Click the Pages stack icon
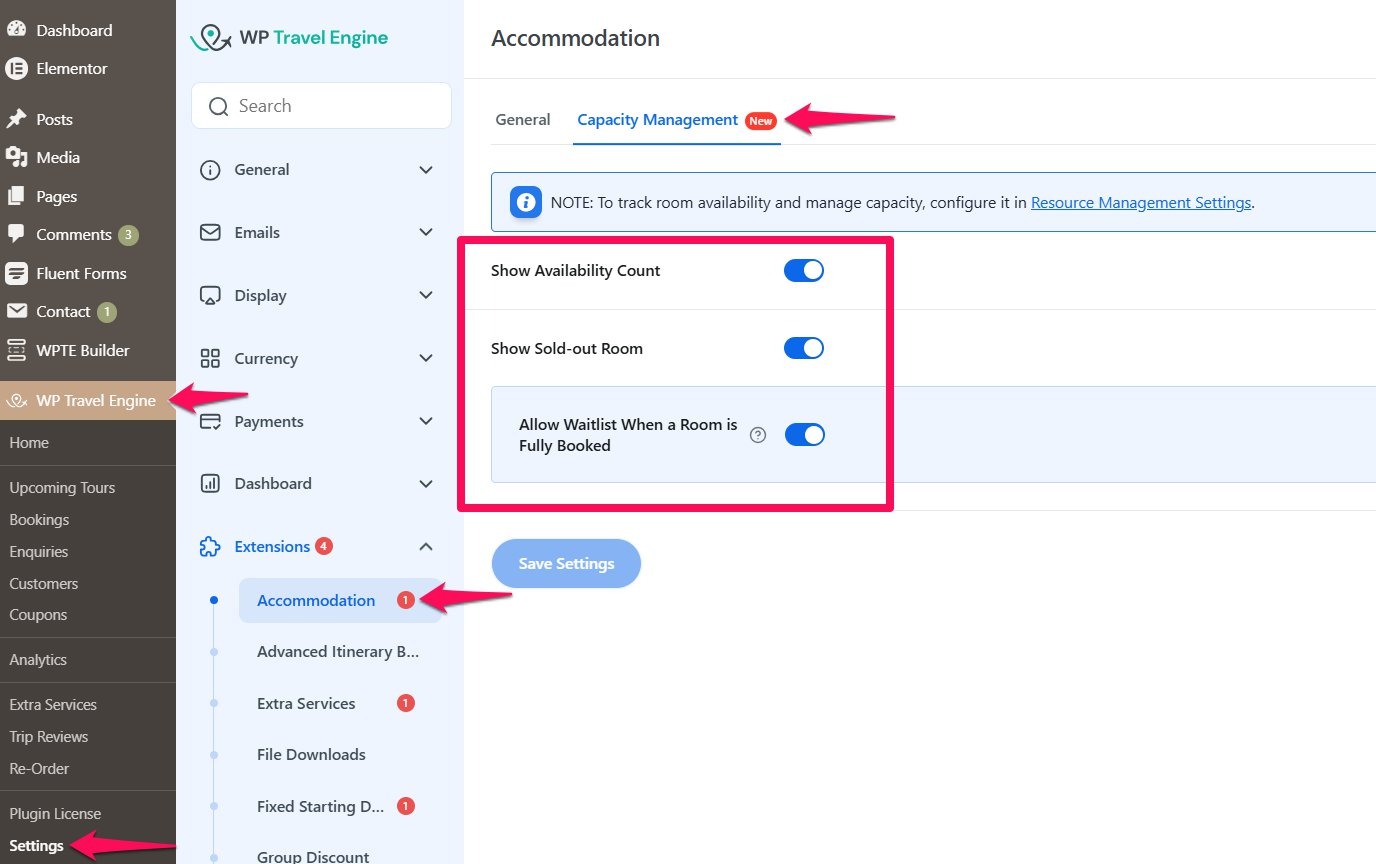 (x=16, y=196)
